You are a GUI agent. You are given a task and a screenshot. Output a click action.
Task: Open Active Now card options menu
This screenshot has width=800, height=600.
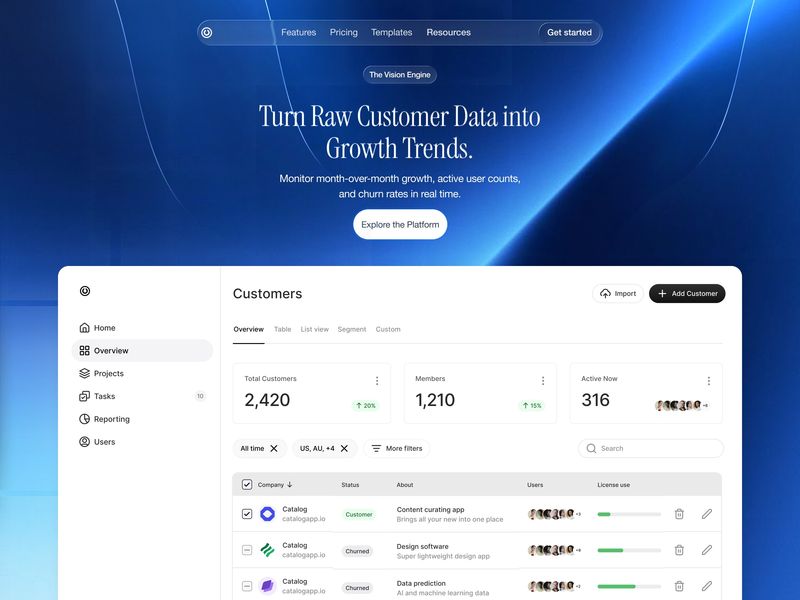pyautogui.click(x=709, y=381)
